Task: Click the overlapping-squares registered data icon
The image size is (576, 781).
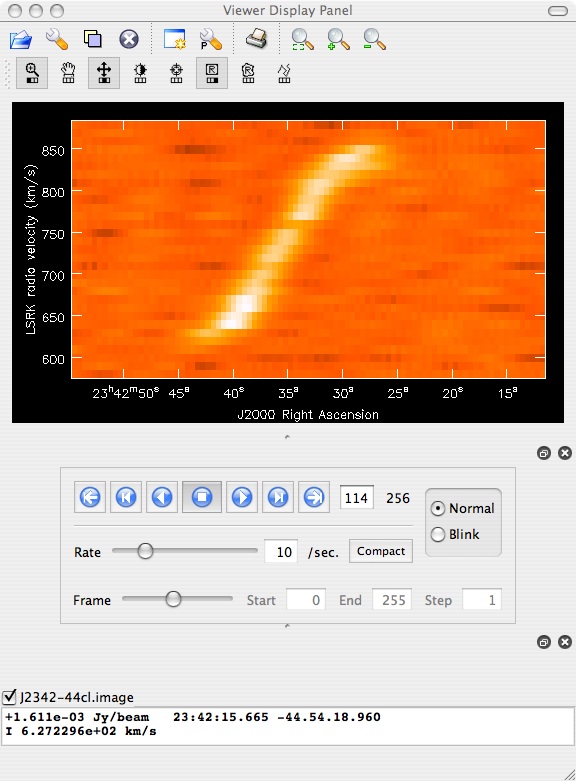Action: point(93,39)
